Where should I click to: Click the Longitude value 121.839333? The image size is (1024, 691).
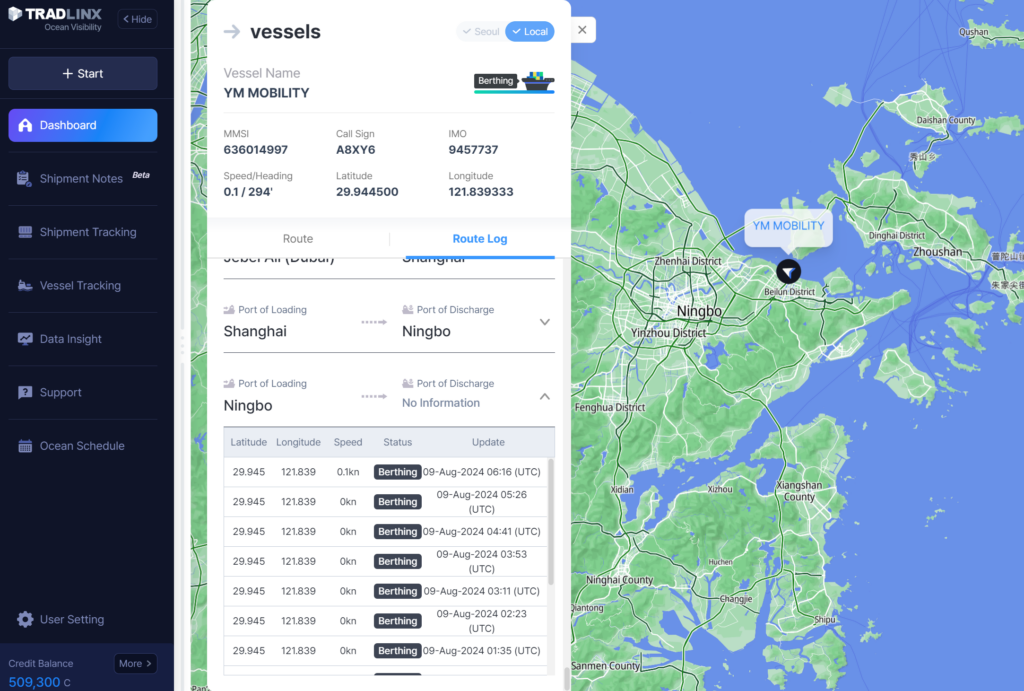tap(481, 192)
